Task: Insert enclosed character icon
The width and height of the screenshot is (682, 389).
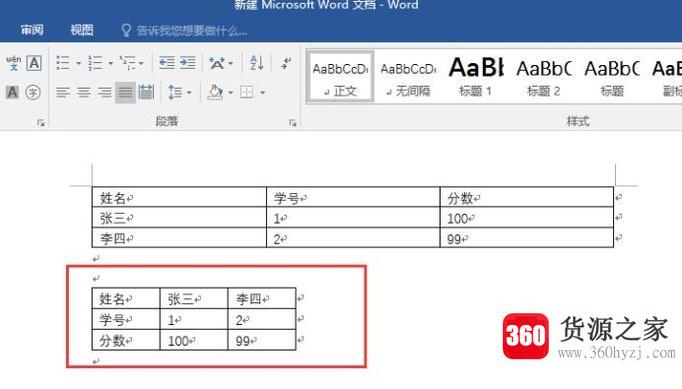Action: coord(33,92)
